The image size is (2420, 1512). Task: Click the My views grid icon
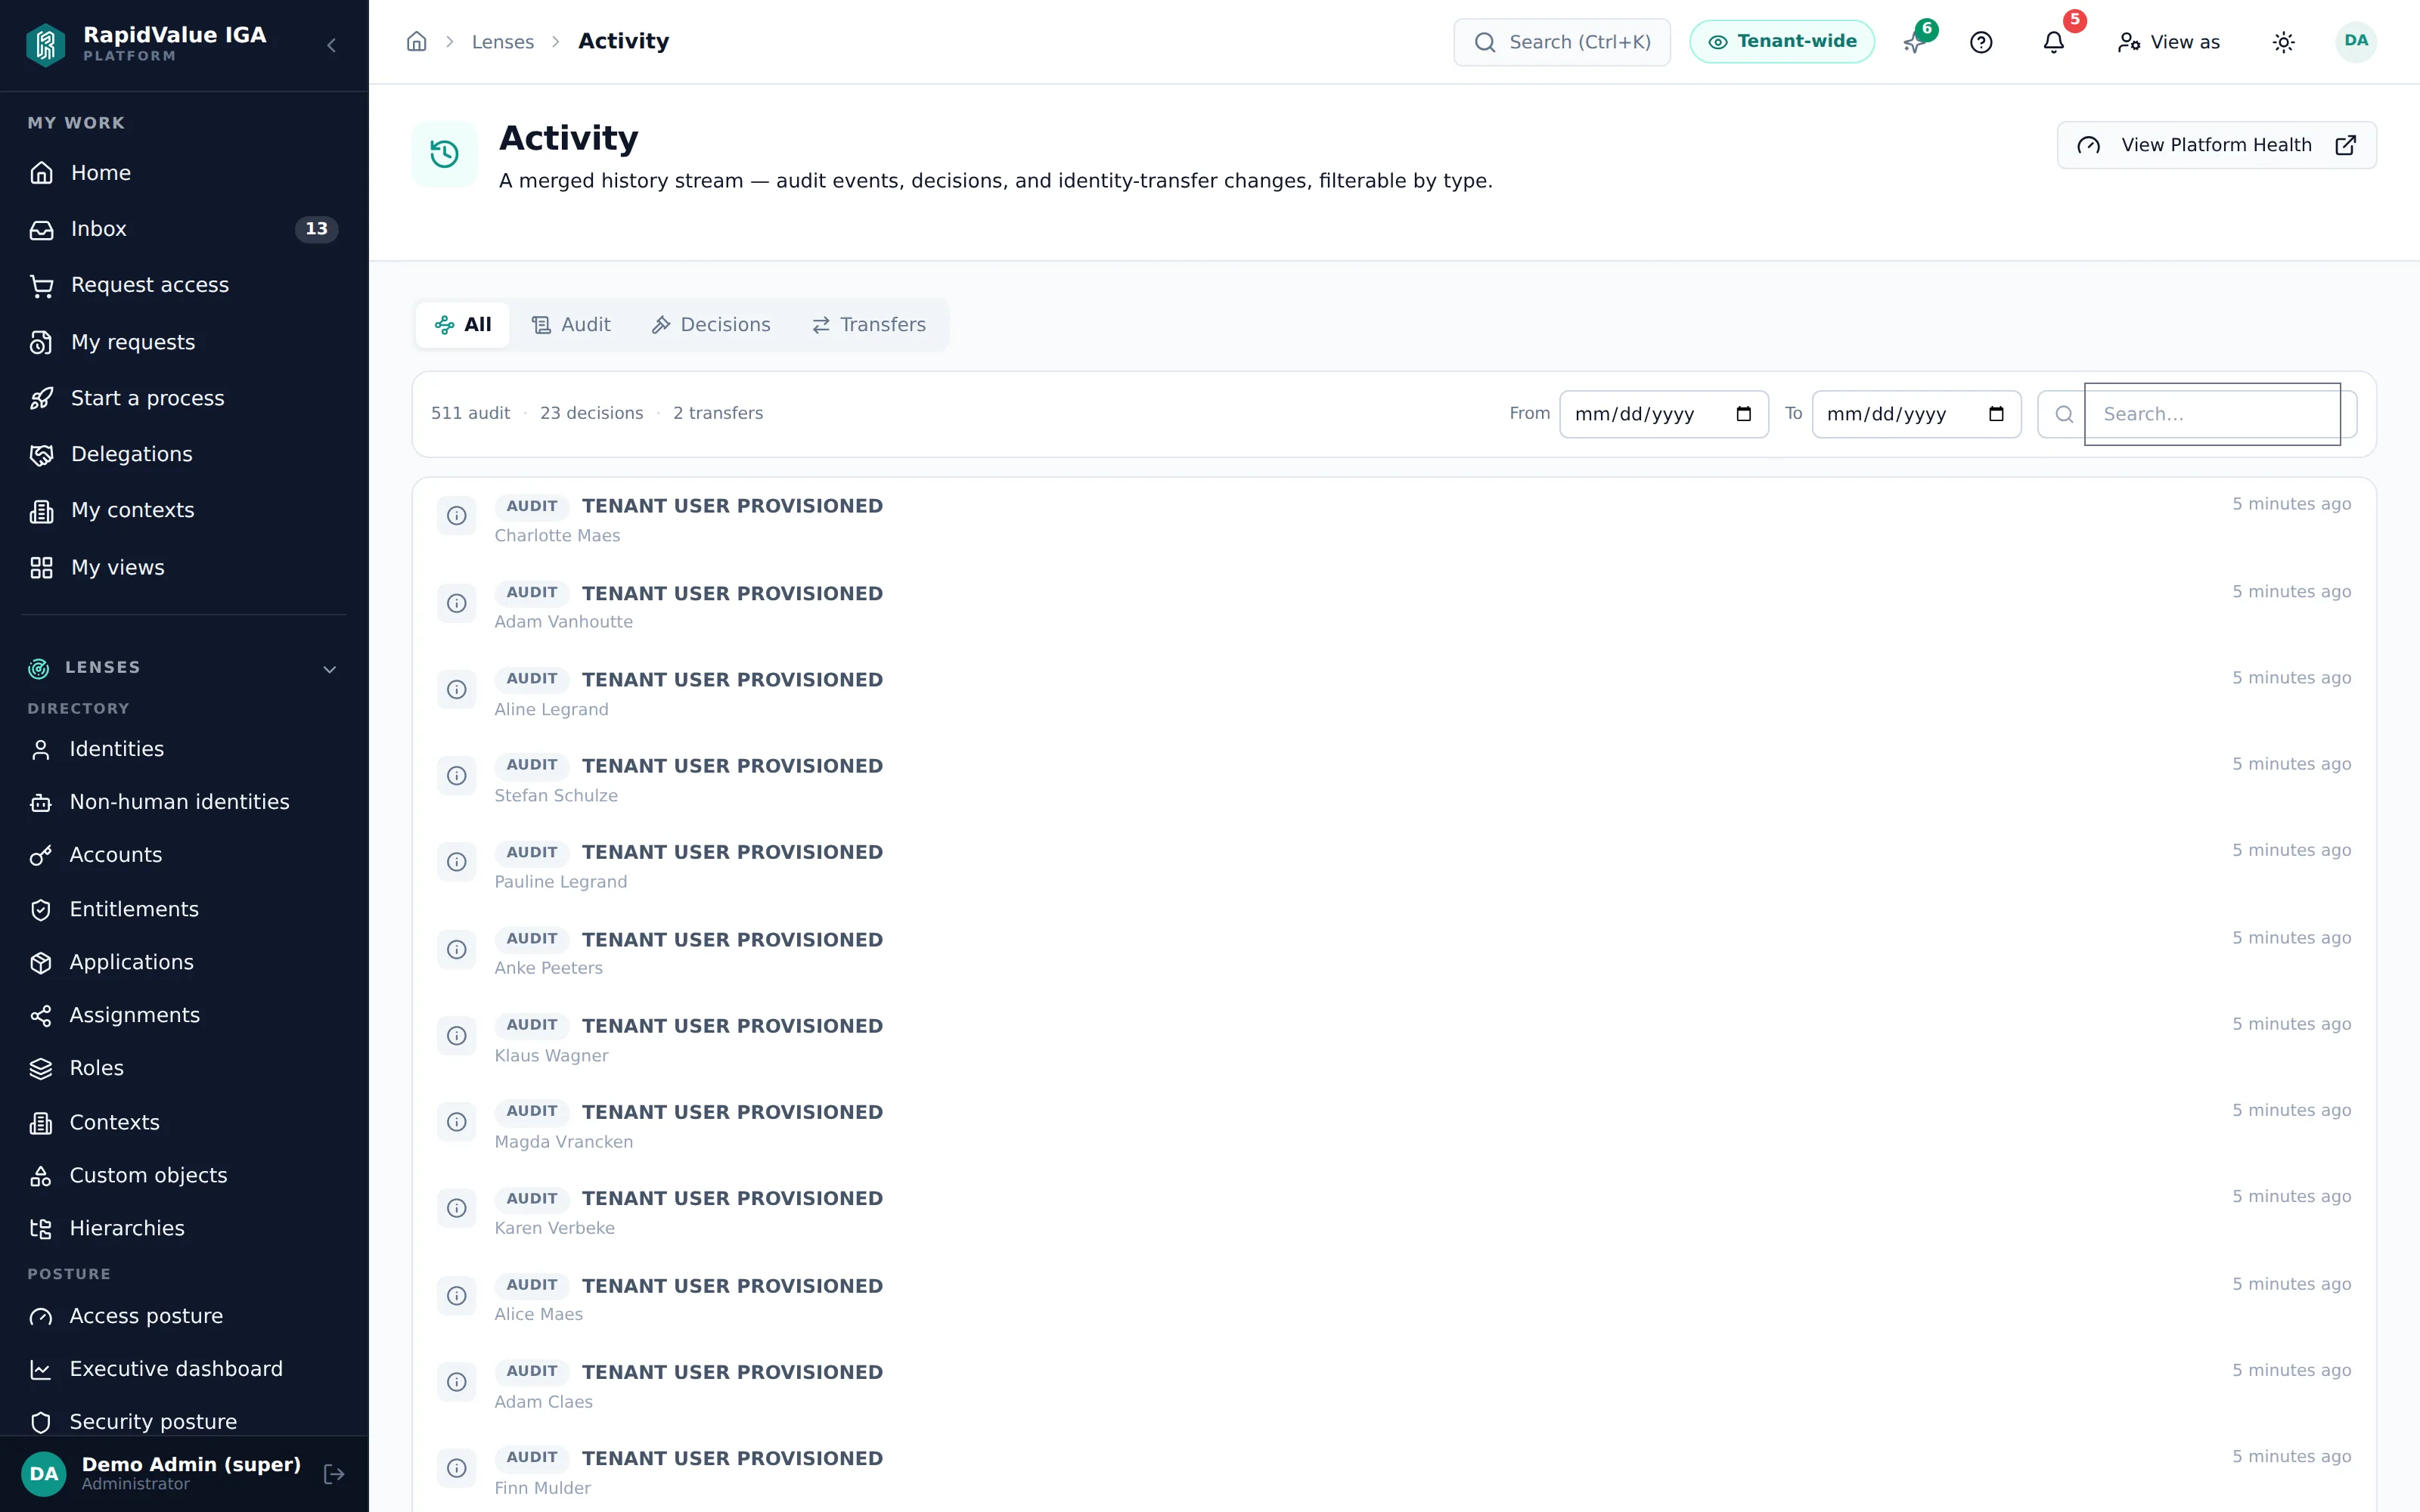[x=41, y=568]
